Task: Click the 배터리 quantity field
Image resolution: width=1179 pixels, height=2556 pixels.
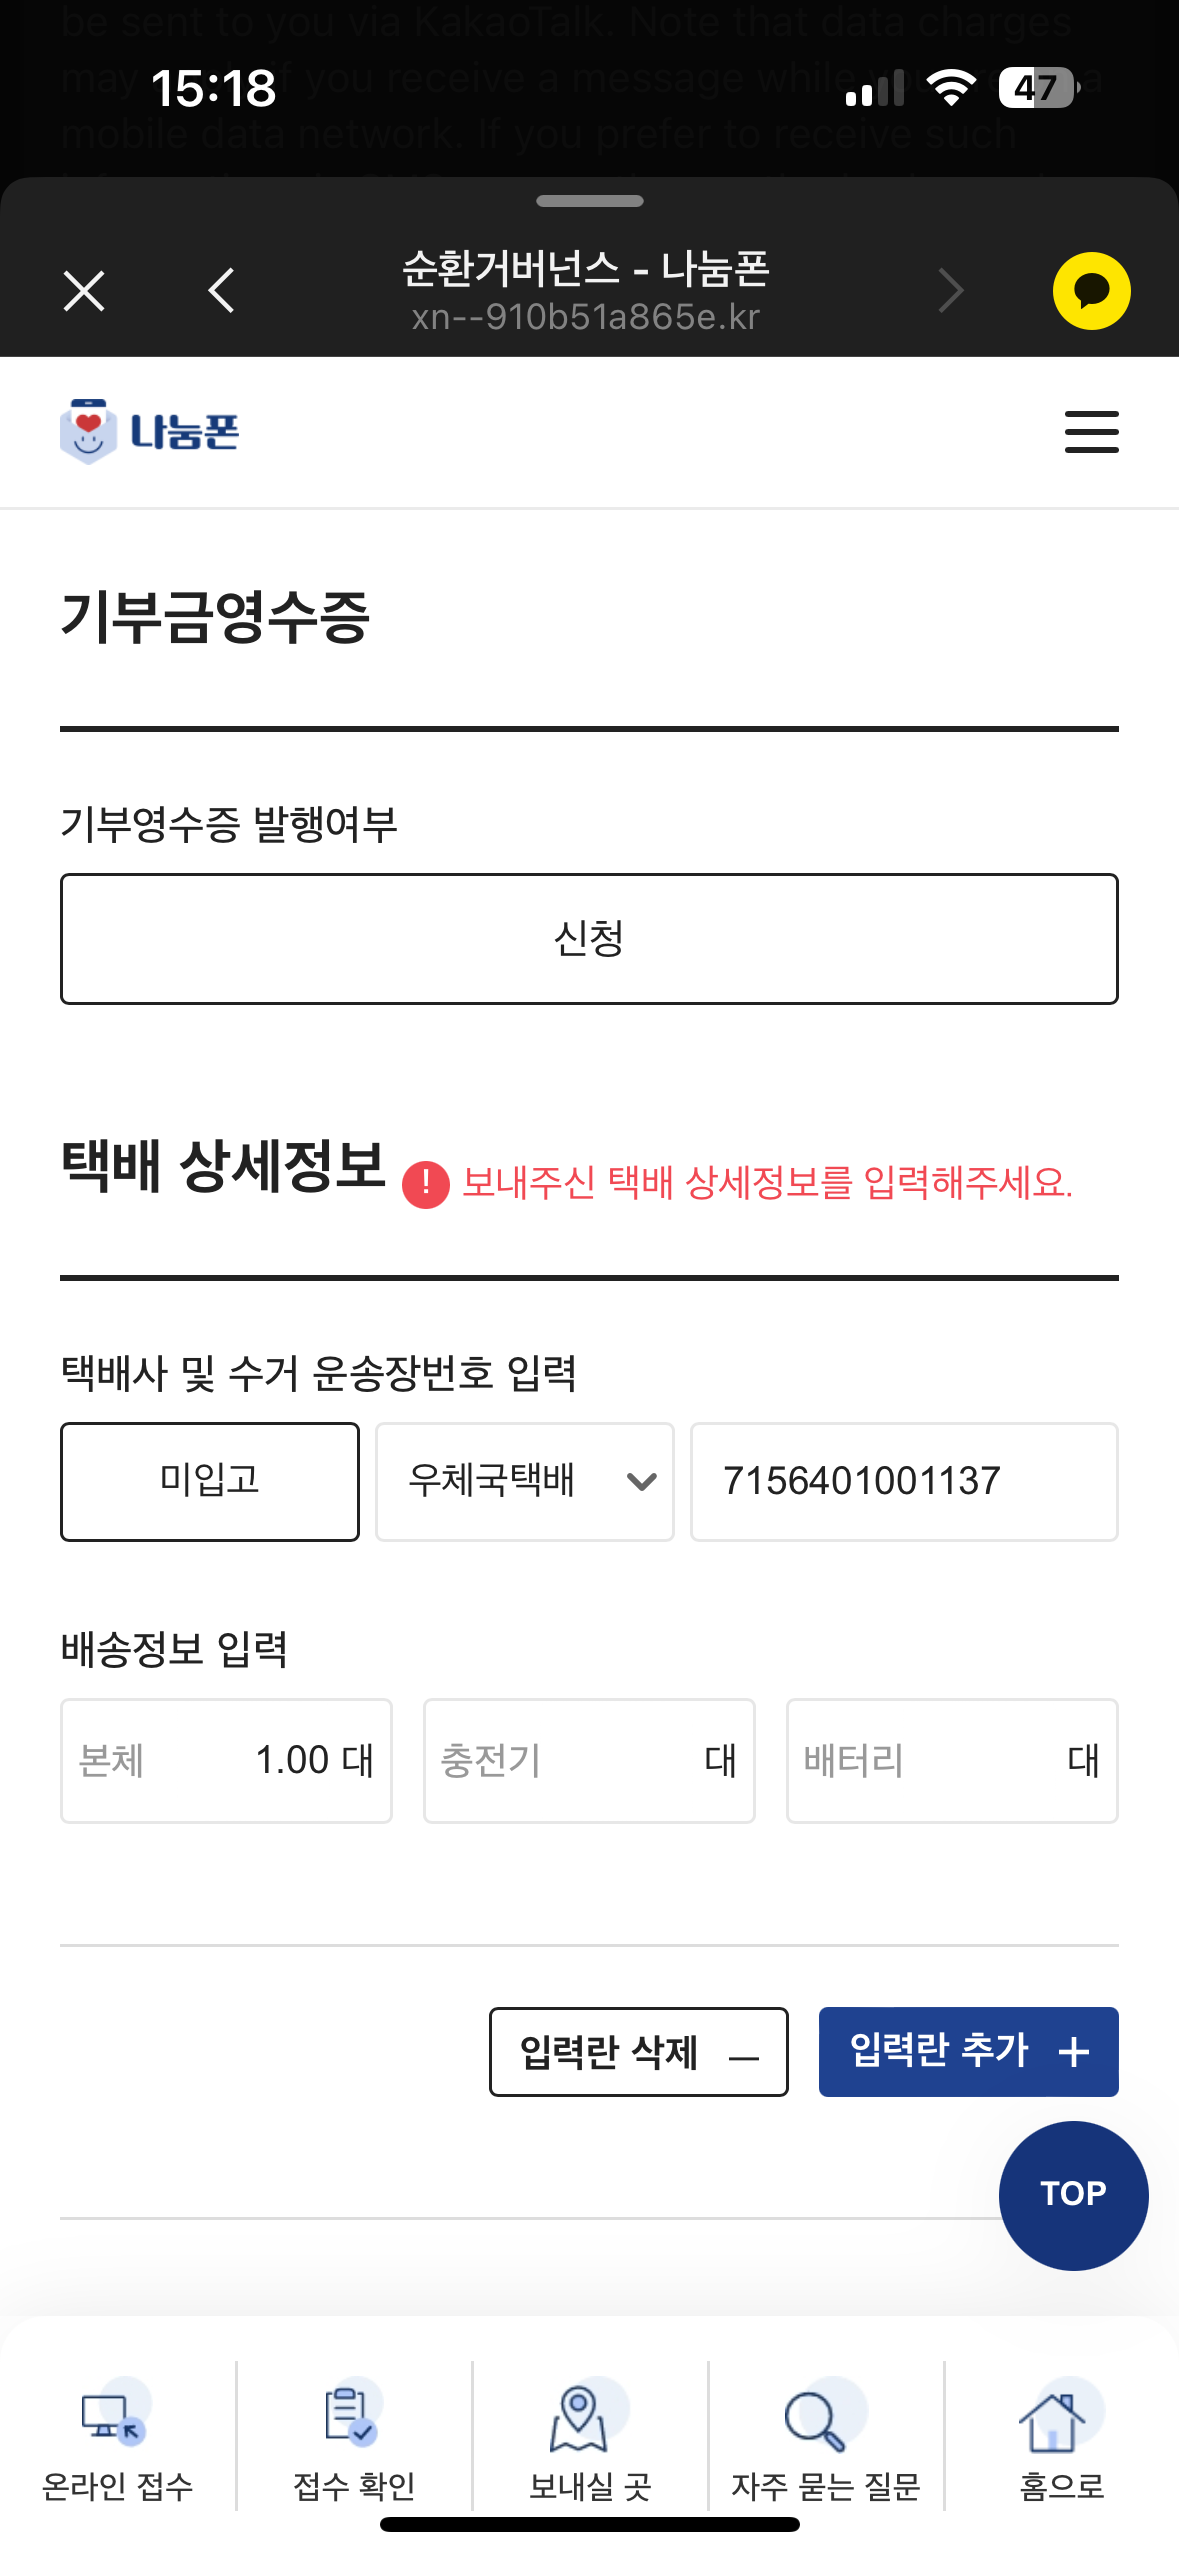Action: (x=951, y=1760)
